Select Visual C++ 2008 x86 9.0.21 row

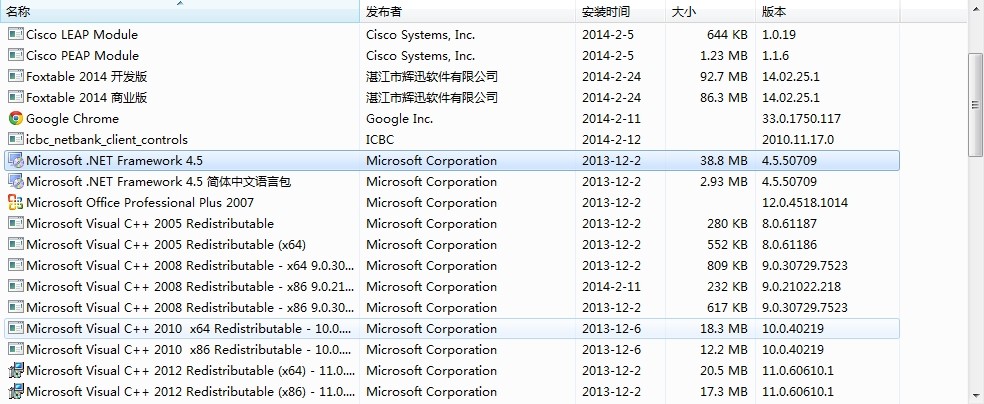(x=452, y=287)
